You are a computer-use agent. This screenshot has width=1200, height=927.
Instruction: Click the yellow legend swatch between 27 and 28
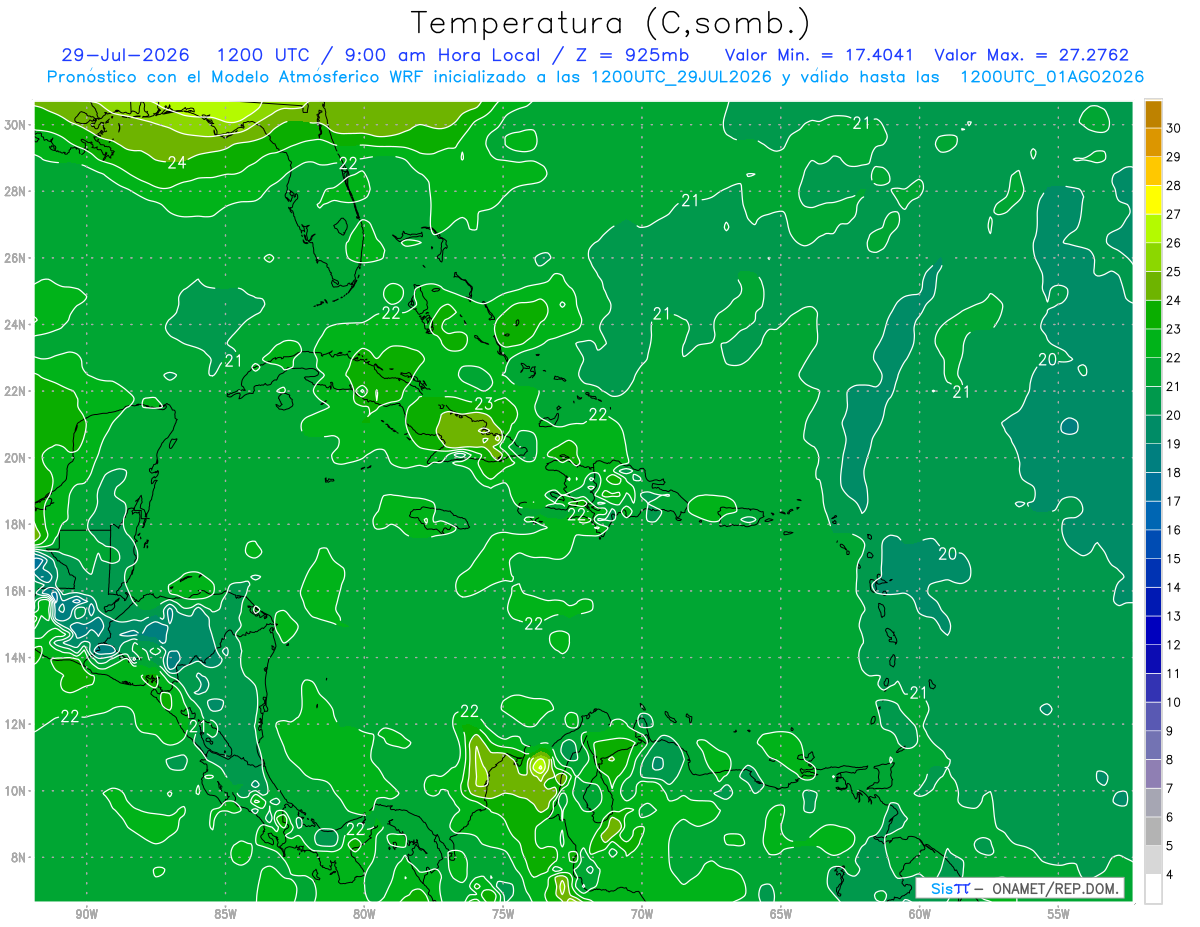1154,200
